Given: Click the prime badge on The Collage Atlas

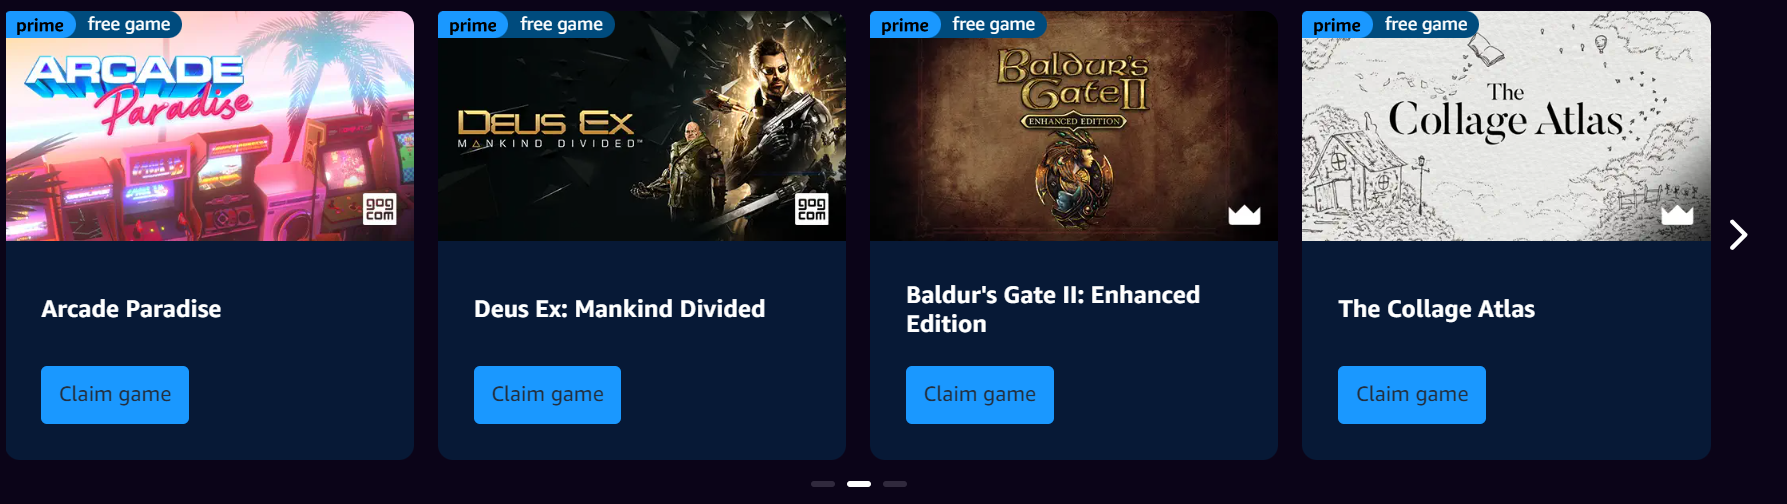Looking at the screenshot, I should tap(1337, 24).
